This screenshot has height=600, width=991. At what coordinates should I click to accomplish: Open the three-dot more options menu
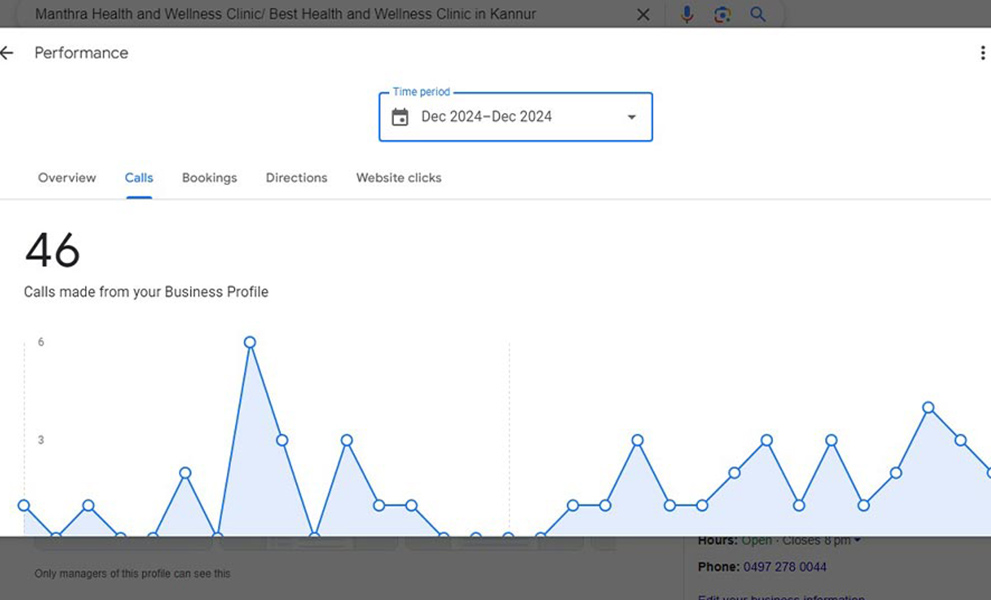982,53
